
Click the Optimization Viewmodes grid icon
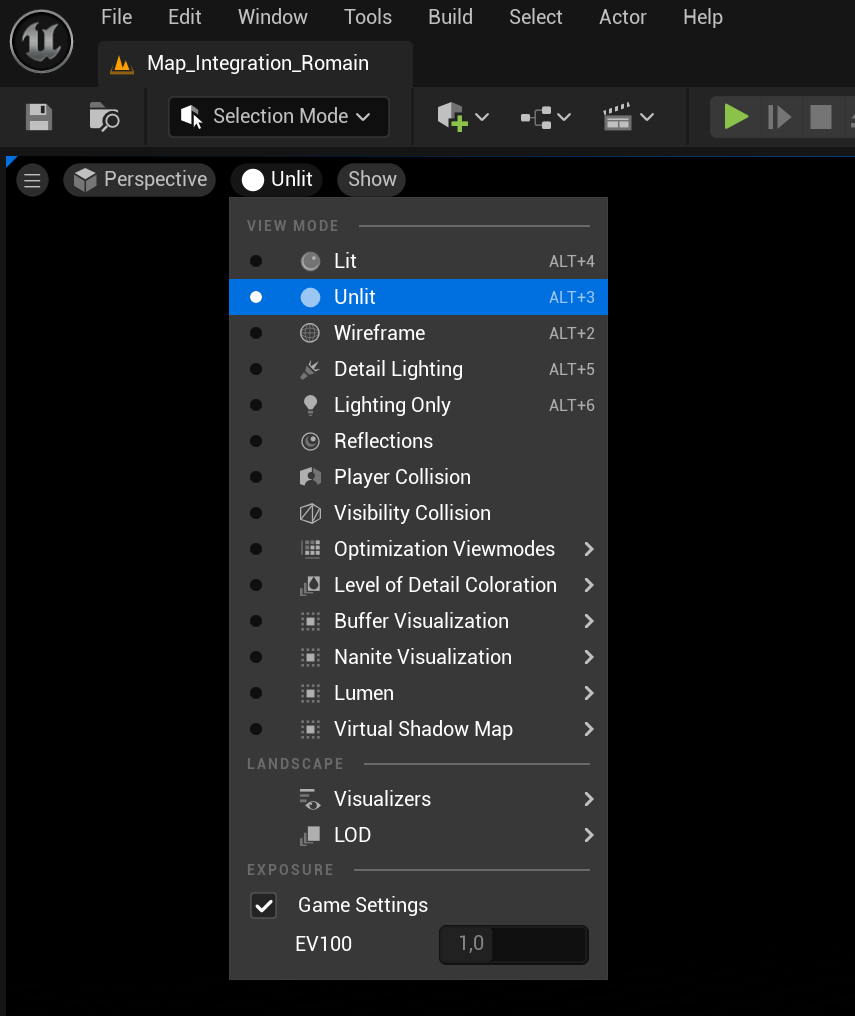[310, 549]
